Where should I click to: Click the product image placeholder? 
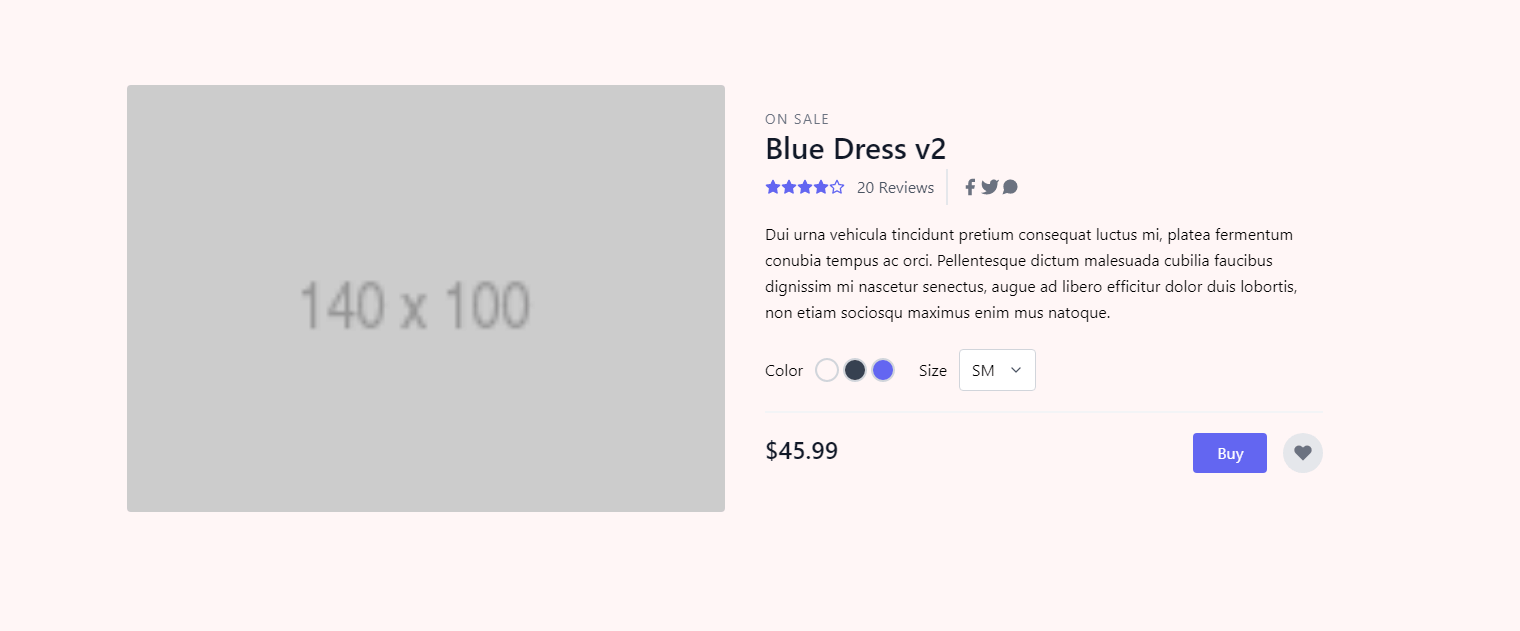click(426, 298)
